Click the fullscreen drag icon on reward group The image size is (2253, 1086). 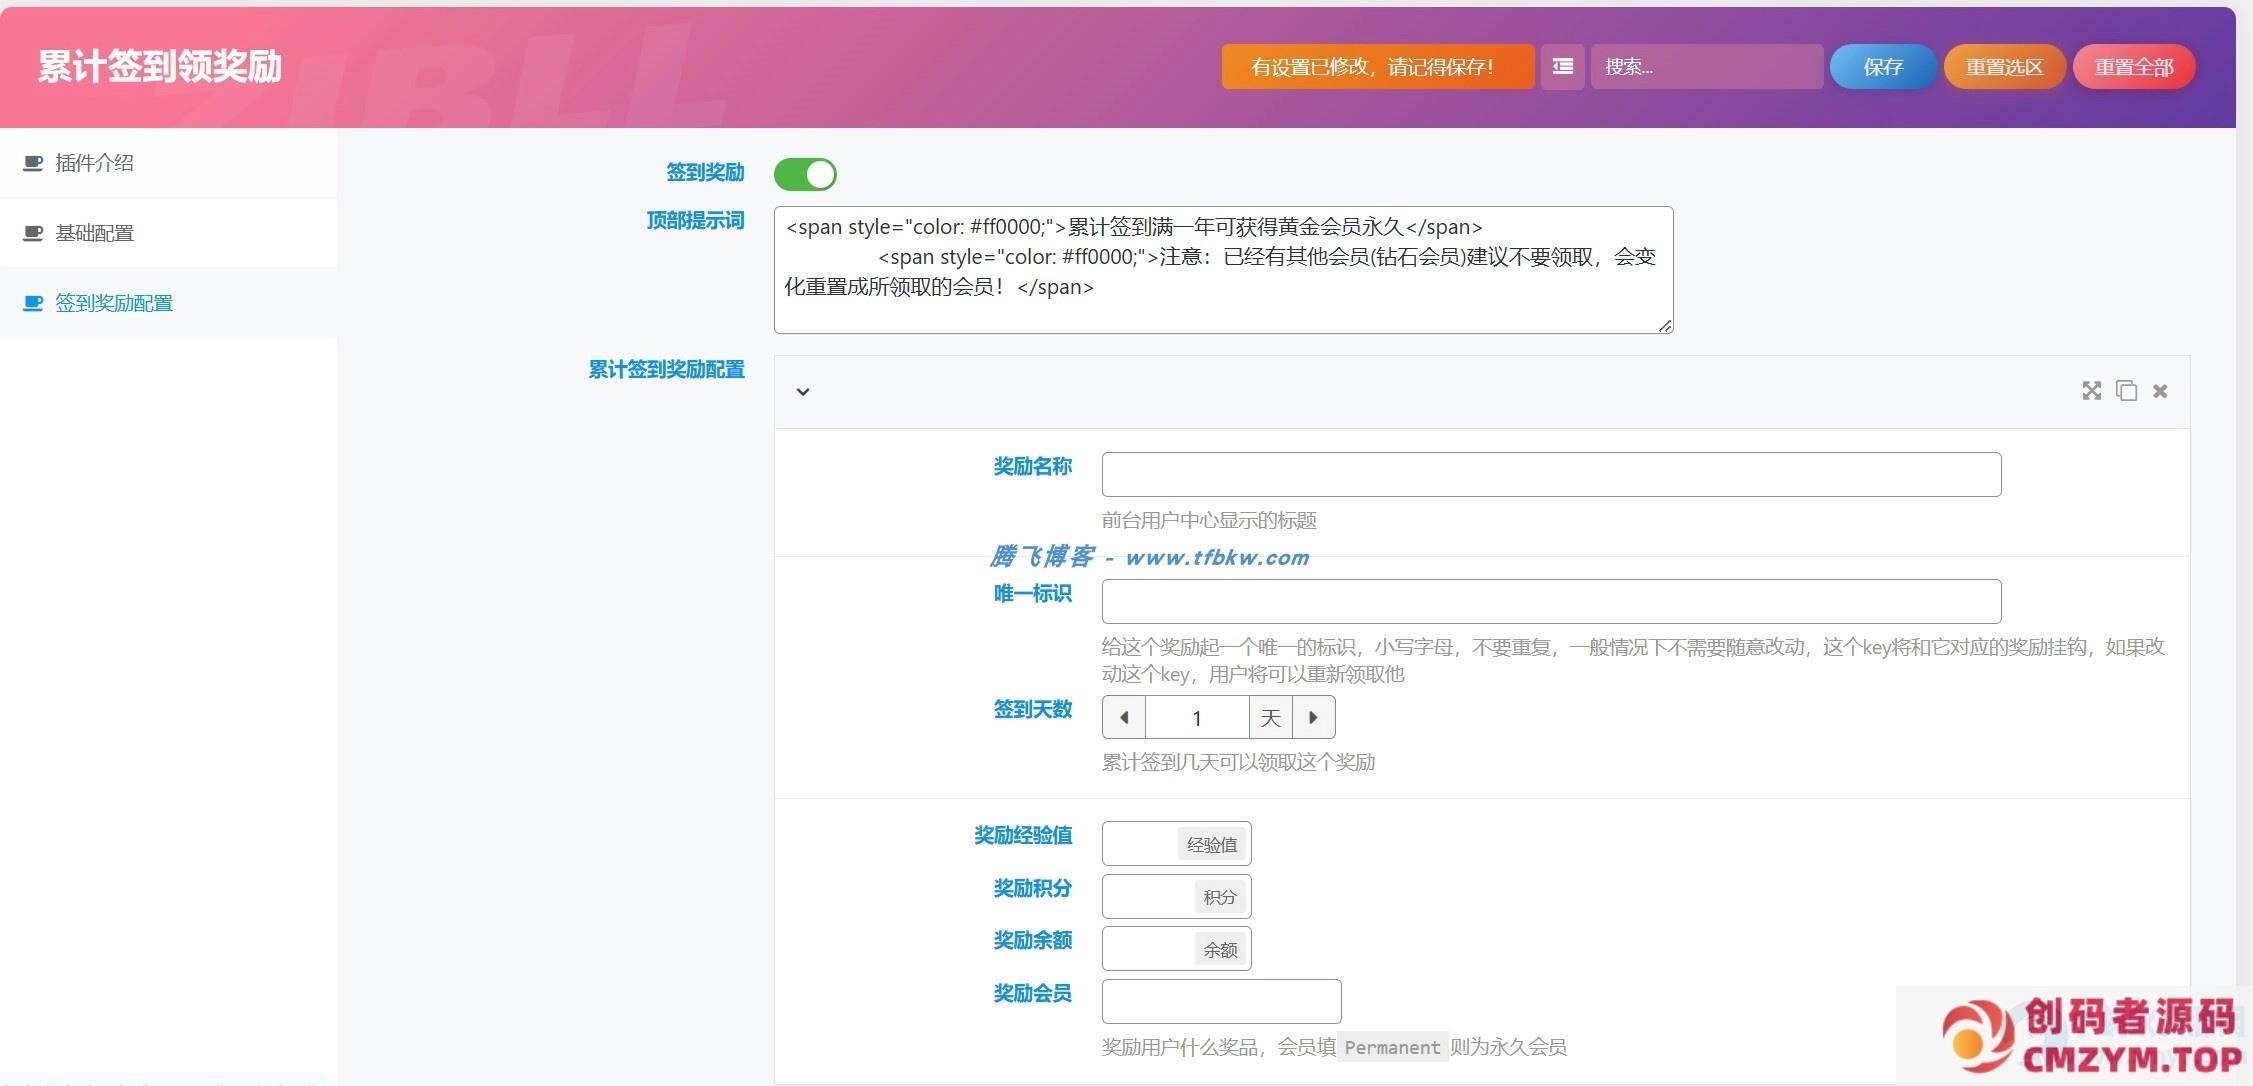click(2091, 391)
